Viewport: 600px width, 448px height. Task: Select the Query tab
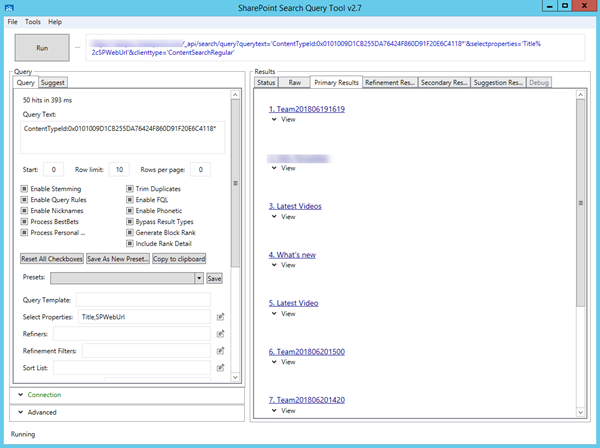pyautogui.click(x=26, y=83)
